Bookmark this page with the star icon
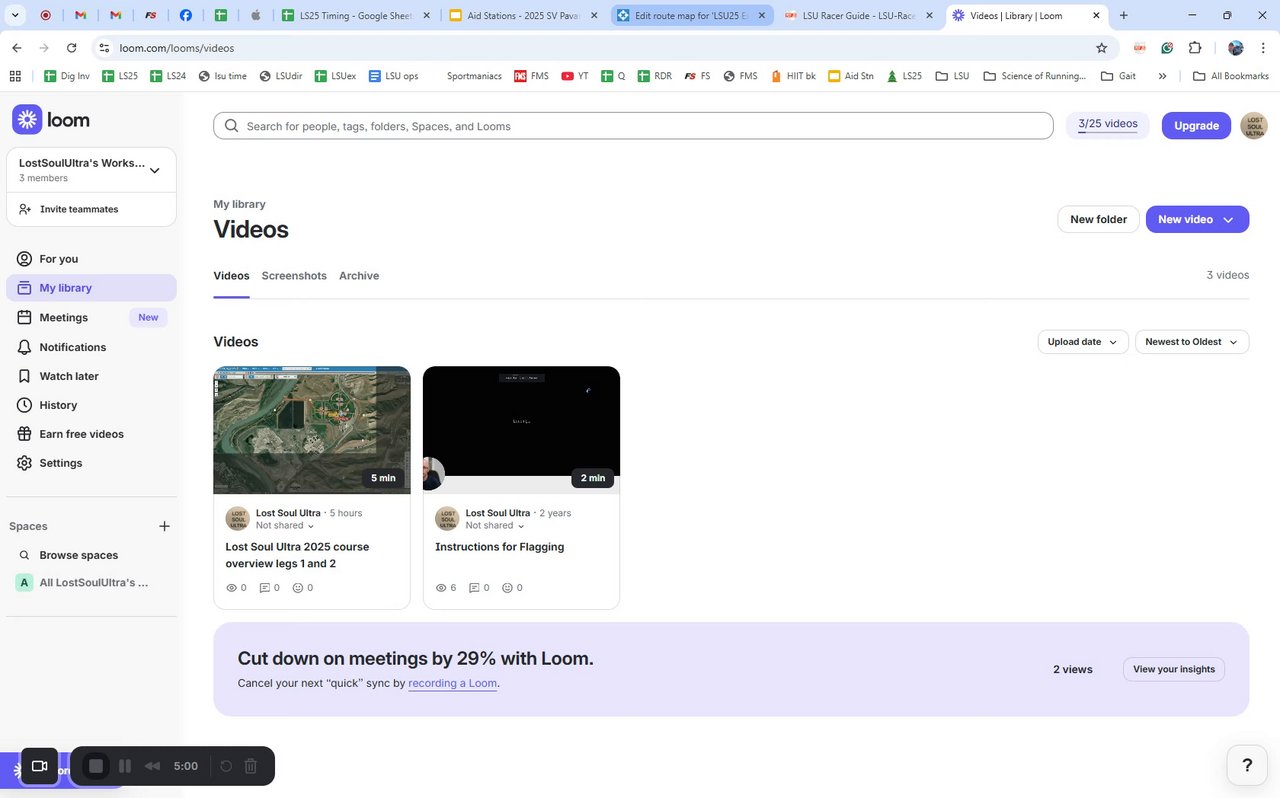This screenshot has width=1280, height=798. (1102, 48)
